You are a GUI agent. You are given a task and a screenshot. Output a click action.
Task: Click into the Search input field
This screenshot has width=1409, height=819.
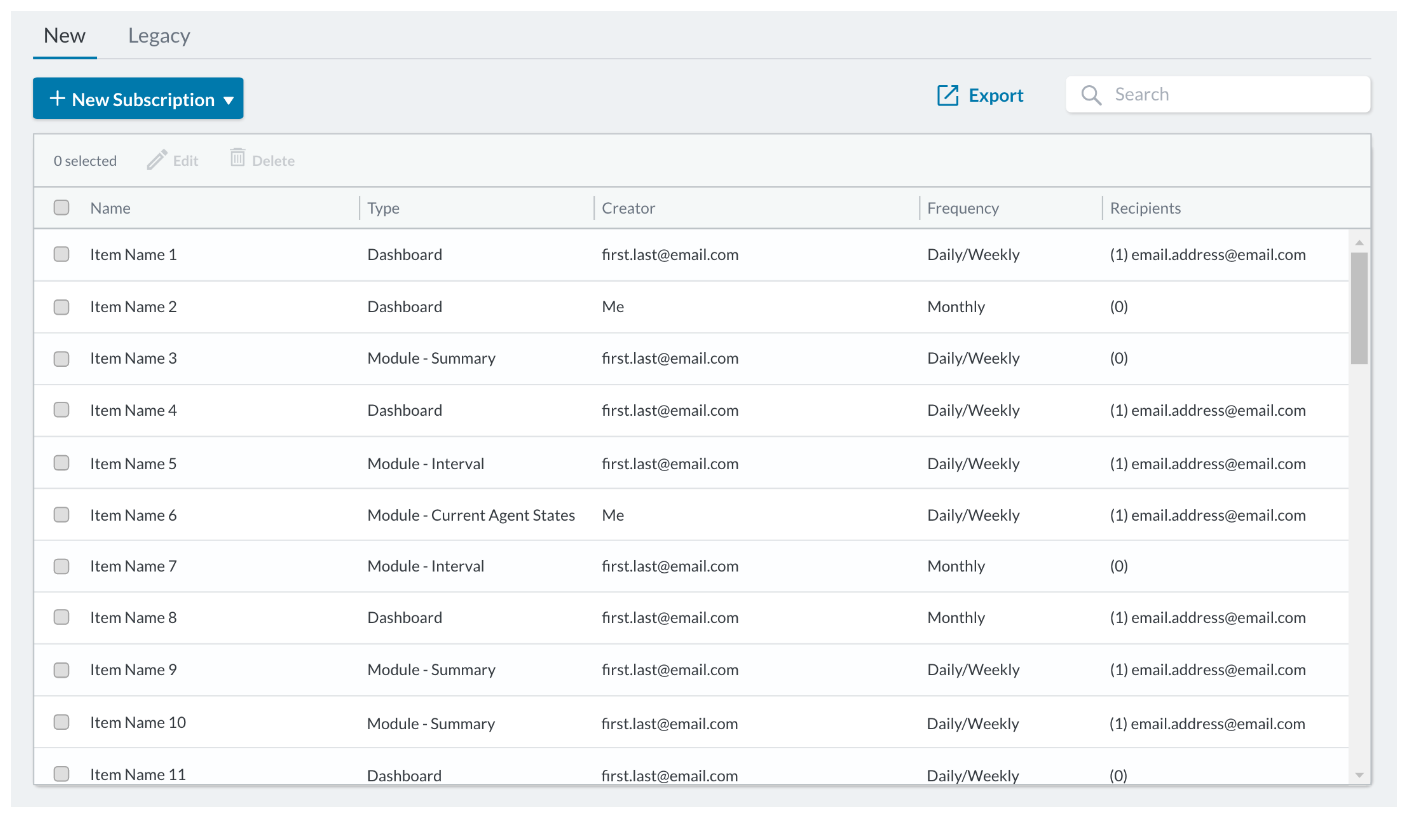pos(1218,95)
